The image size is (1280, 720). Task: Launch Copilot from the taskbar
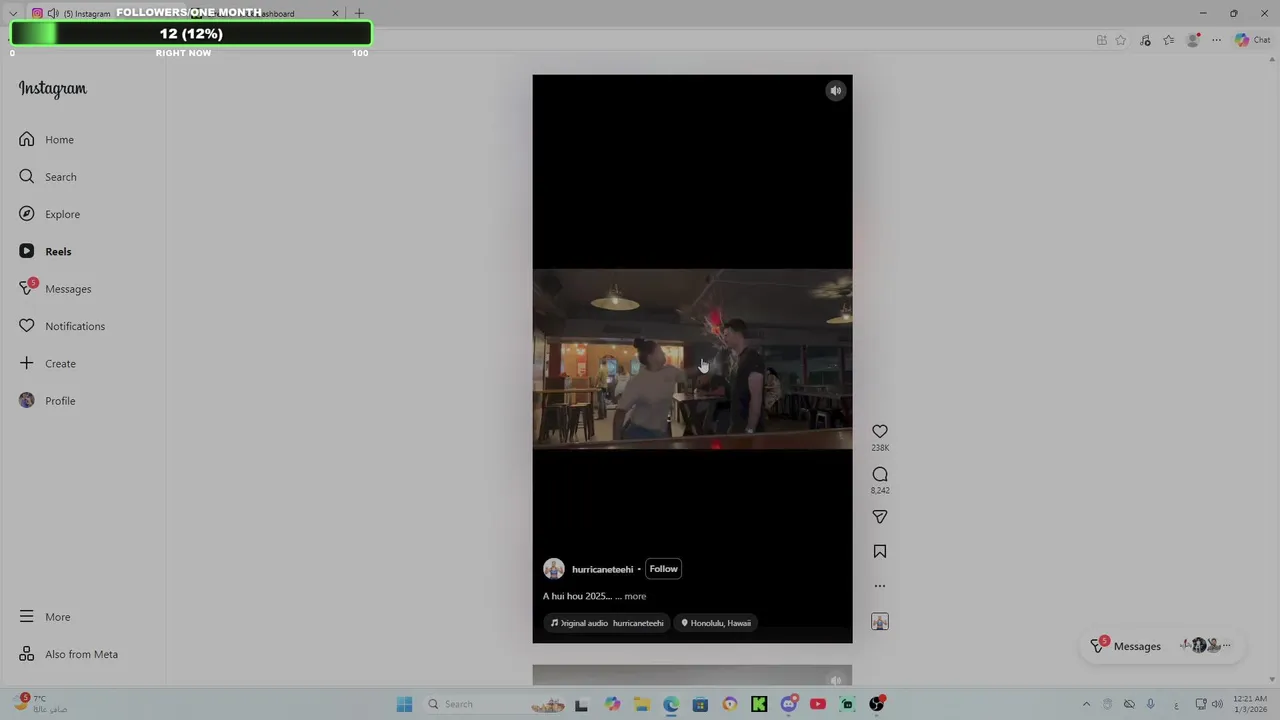coord(612,704)
